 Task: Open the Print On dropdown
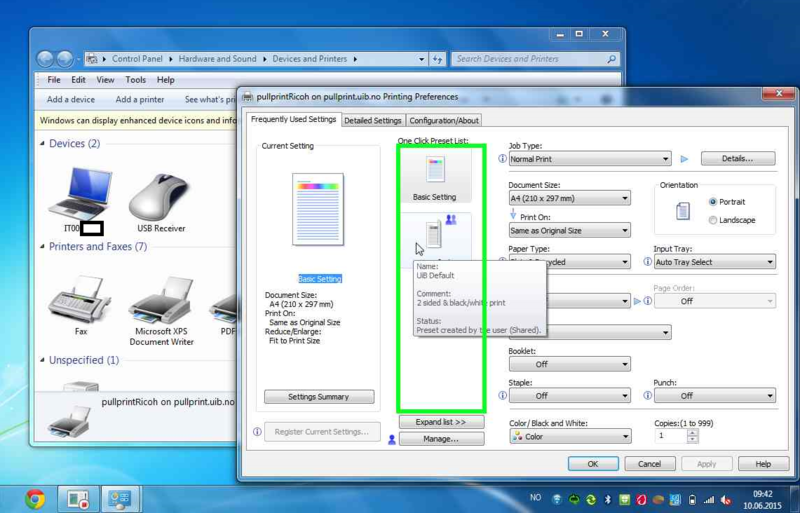tap(569, 230)
